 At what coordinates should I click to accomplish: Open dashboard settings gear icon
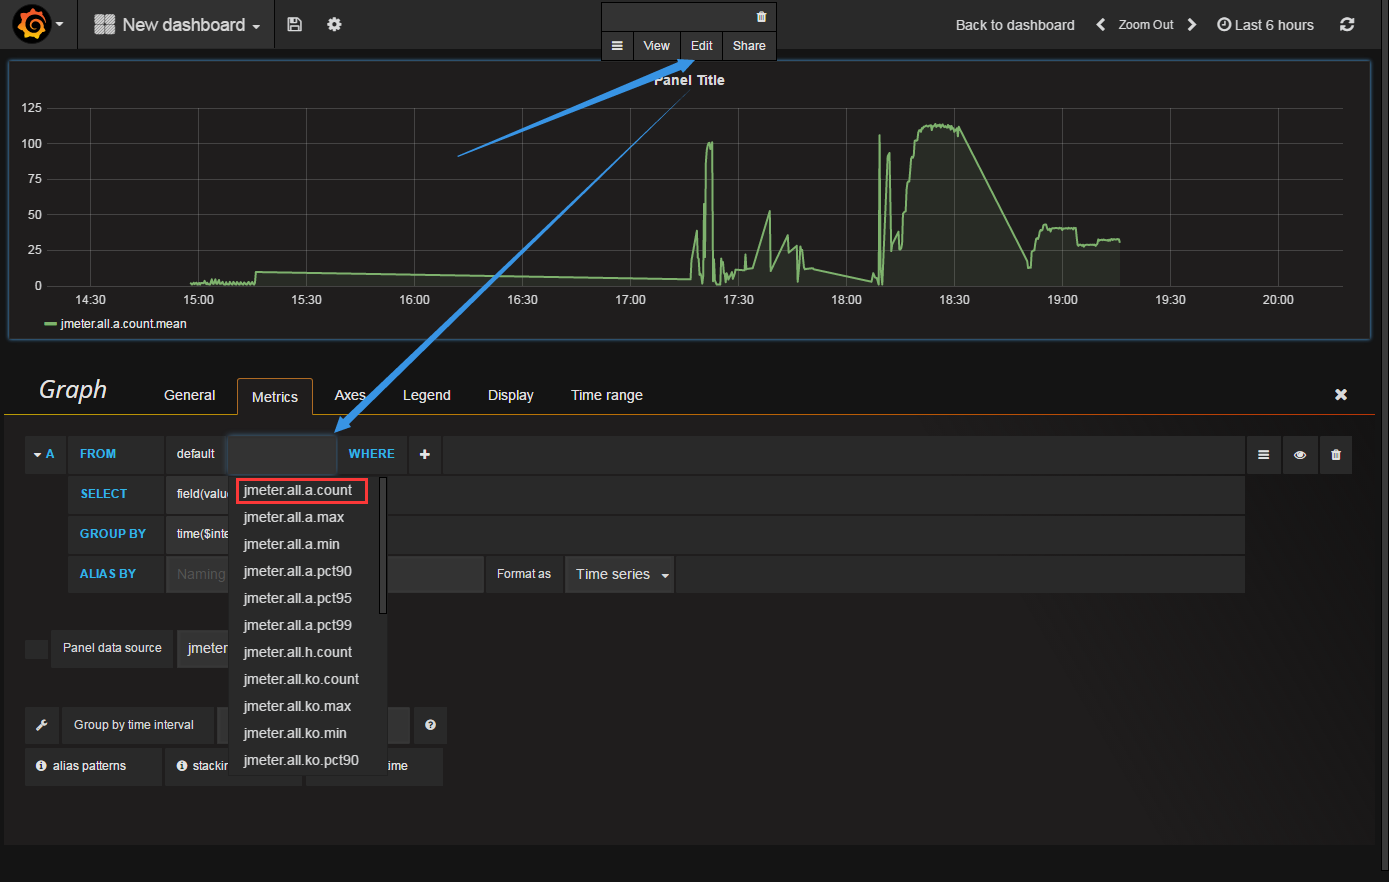coord(334,24)
